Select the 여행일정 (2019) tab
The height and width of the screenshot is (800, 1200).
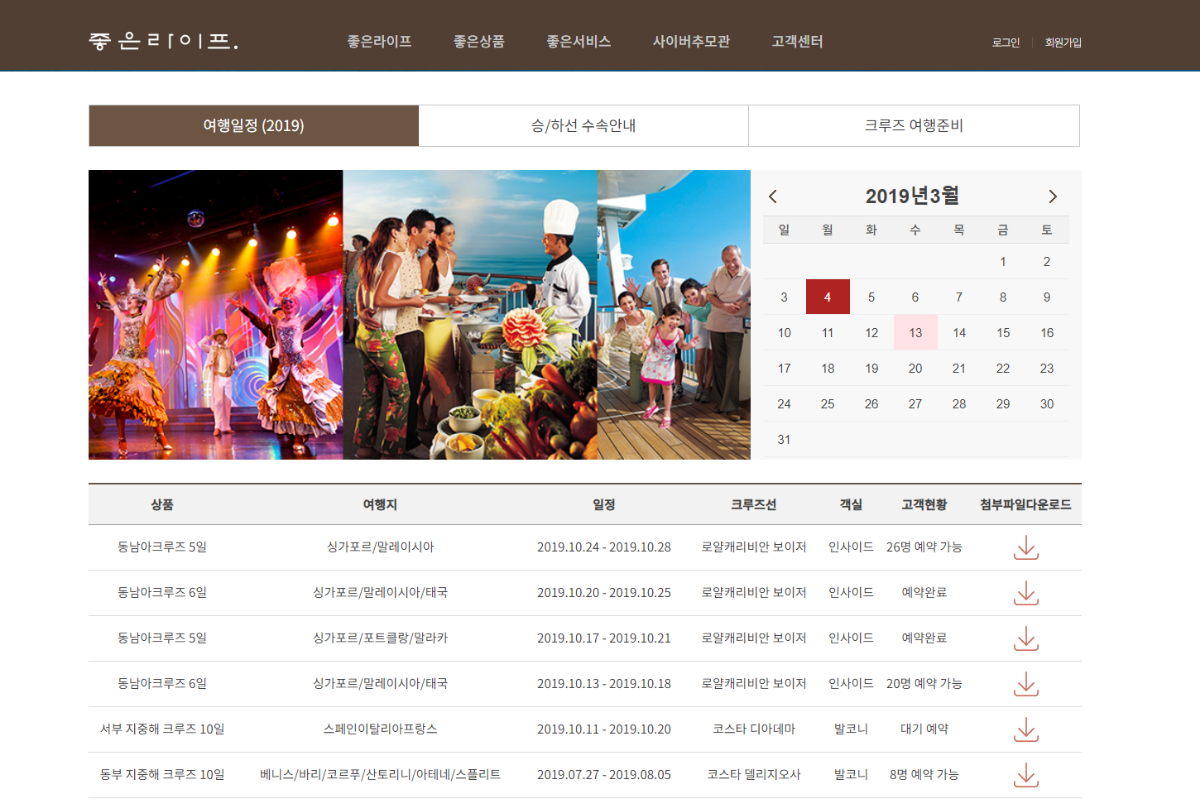(x=253, y=126)
